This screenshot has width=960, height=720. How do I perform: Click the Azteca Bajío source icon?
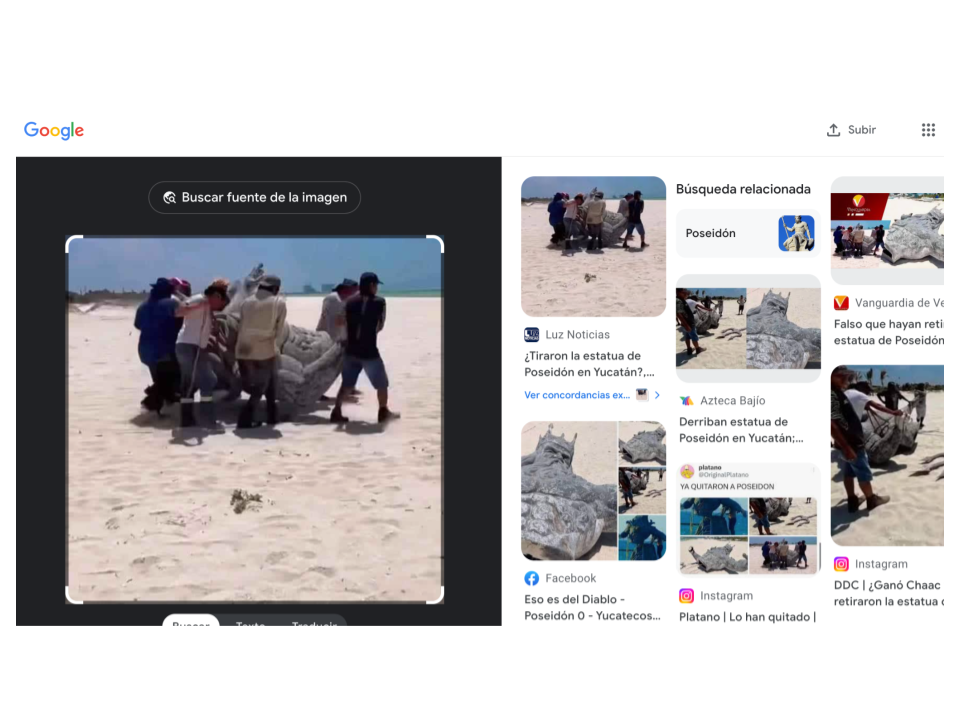click(x=686, y=401)
